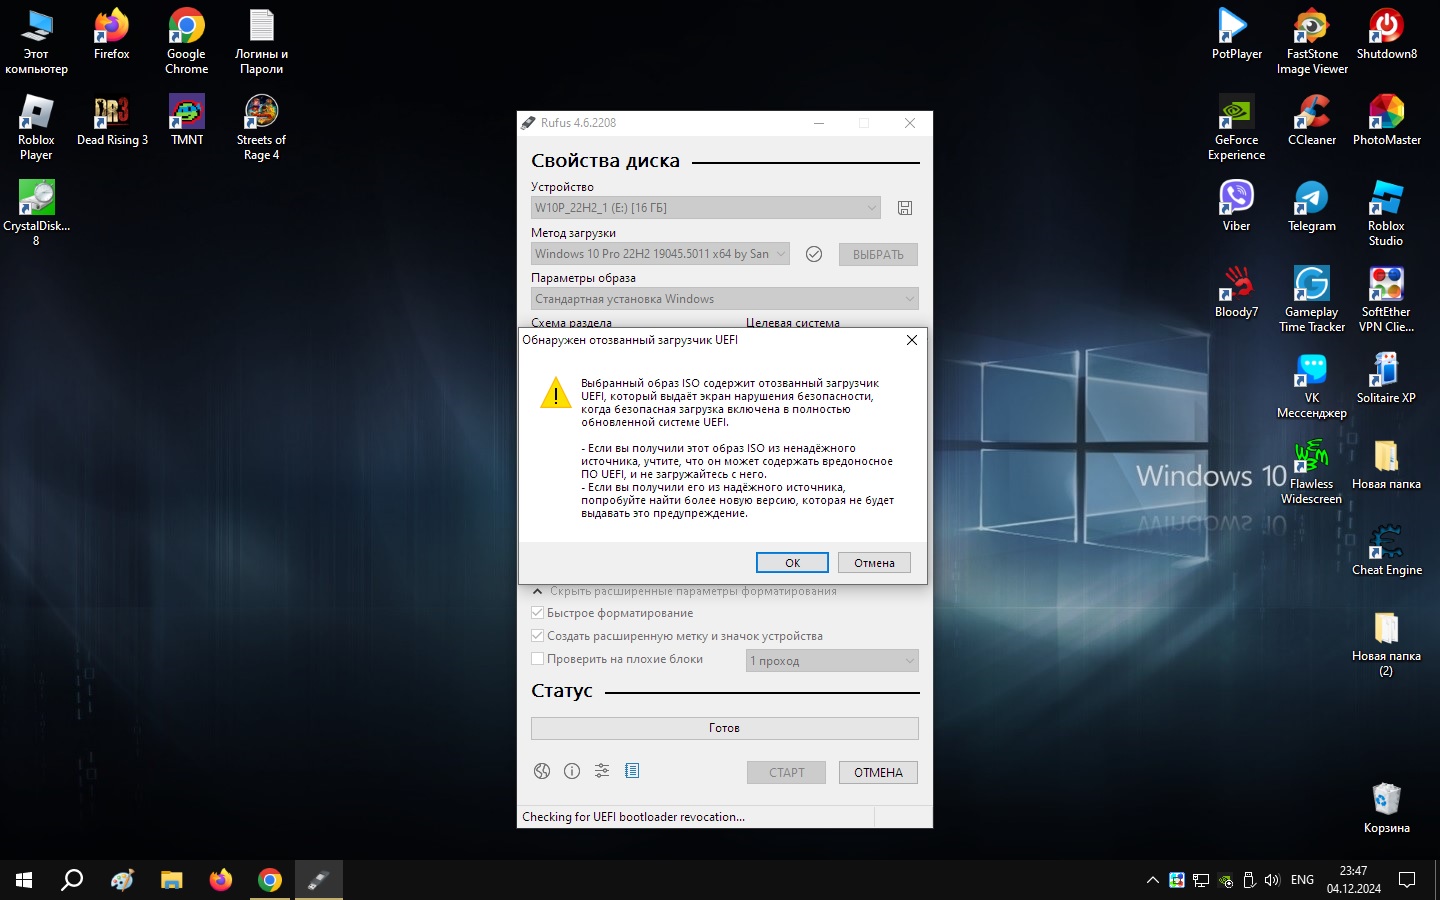Select the Shutdown8 desktop icon
The image size is (1440, 900).
[1387, 35]
